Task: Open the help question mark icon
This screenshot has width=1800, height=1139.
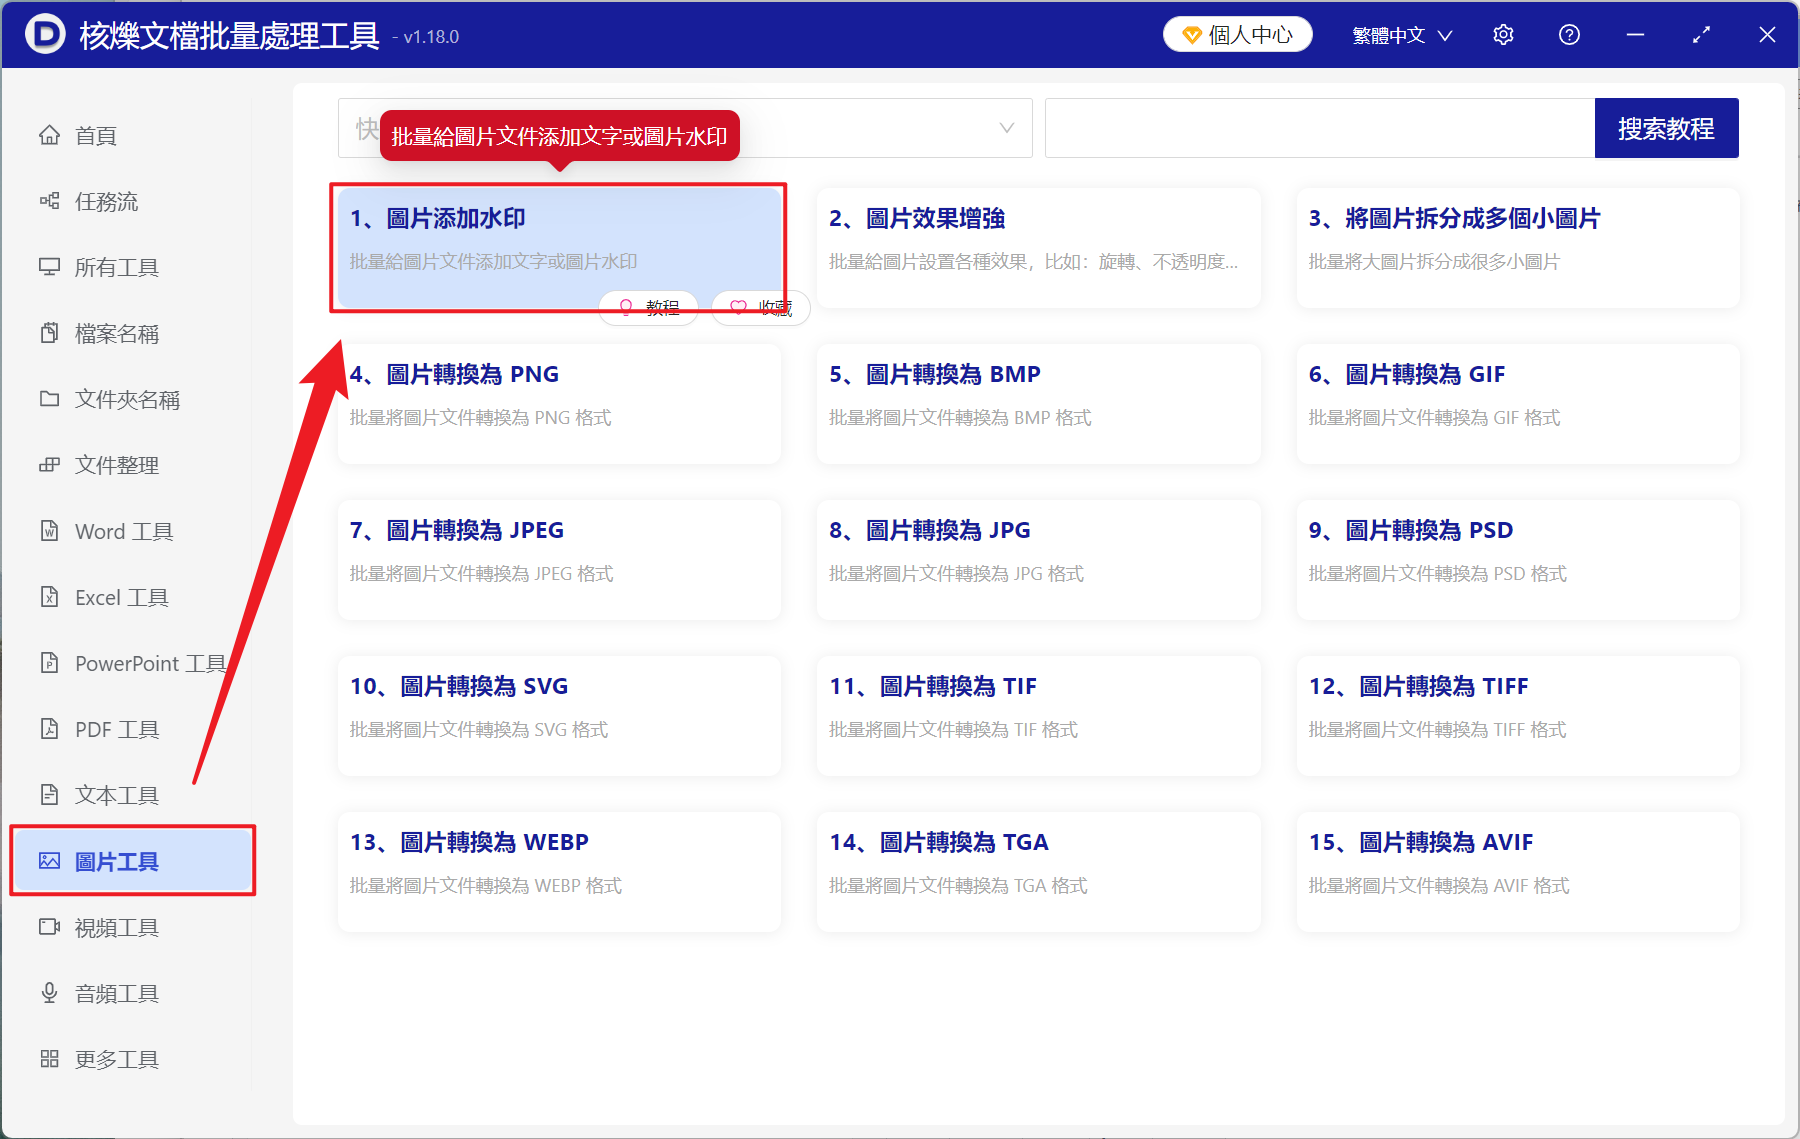Action: [x=1569, y=34]
